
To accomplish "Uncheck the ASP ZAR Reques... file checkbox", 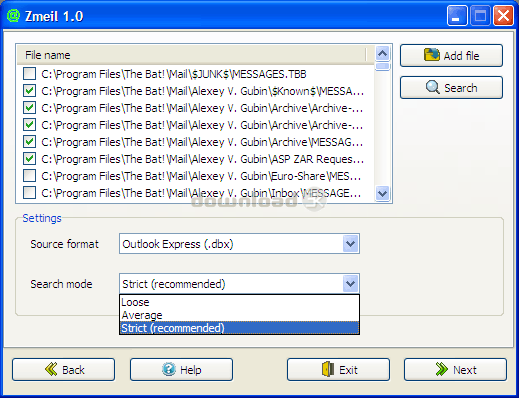I will tap(30, 159).
